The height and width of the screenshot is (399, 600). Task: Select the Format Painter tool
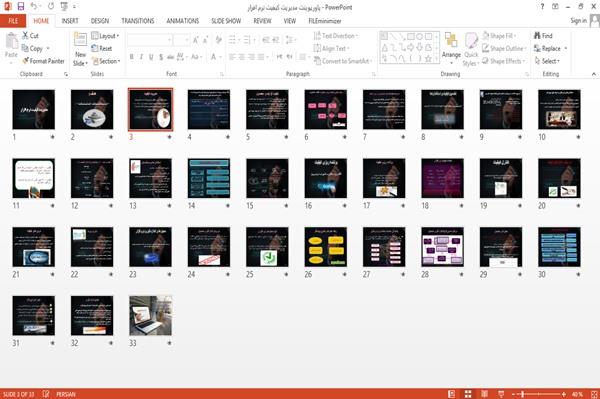[x=43, y=61]
